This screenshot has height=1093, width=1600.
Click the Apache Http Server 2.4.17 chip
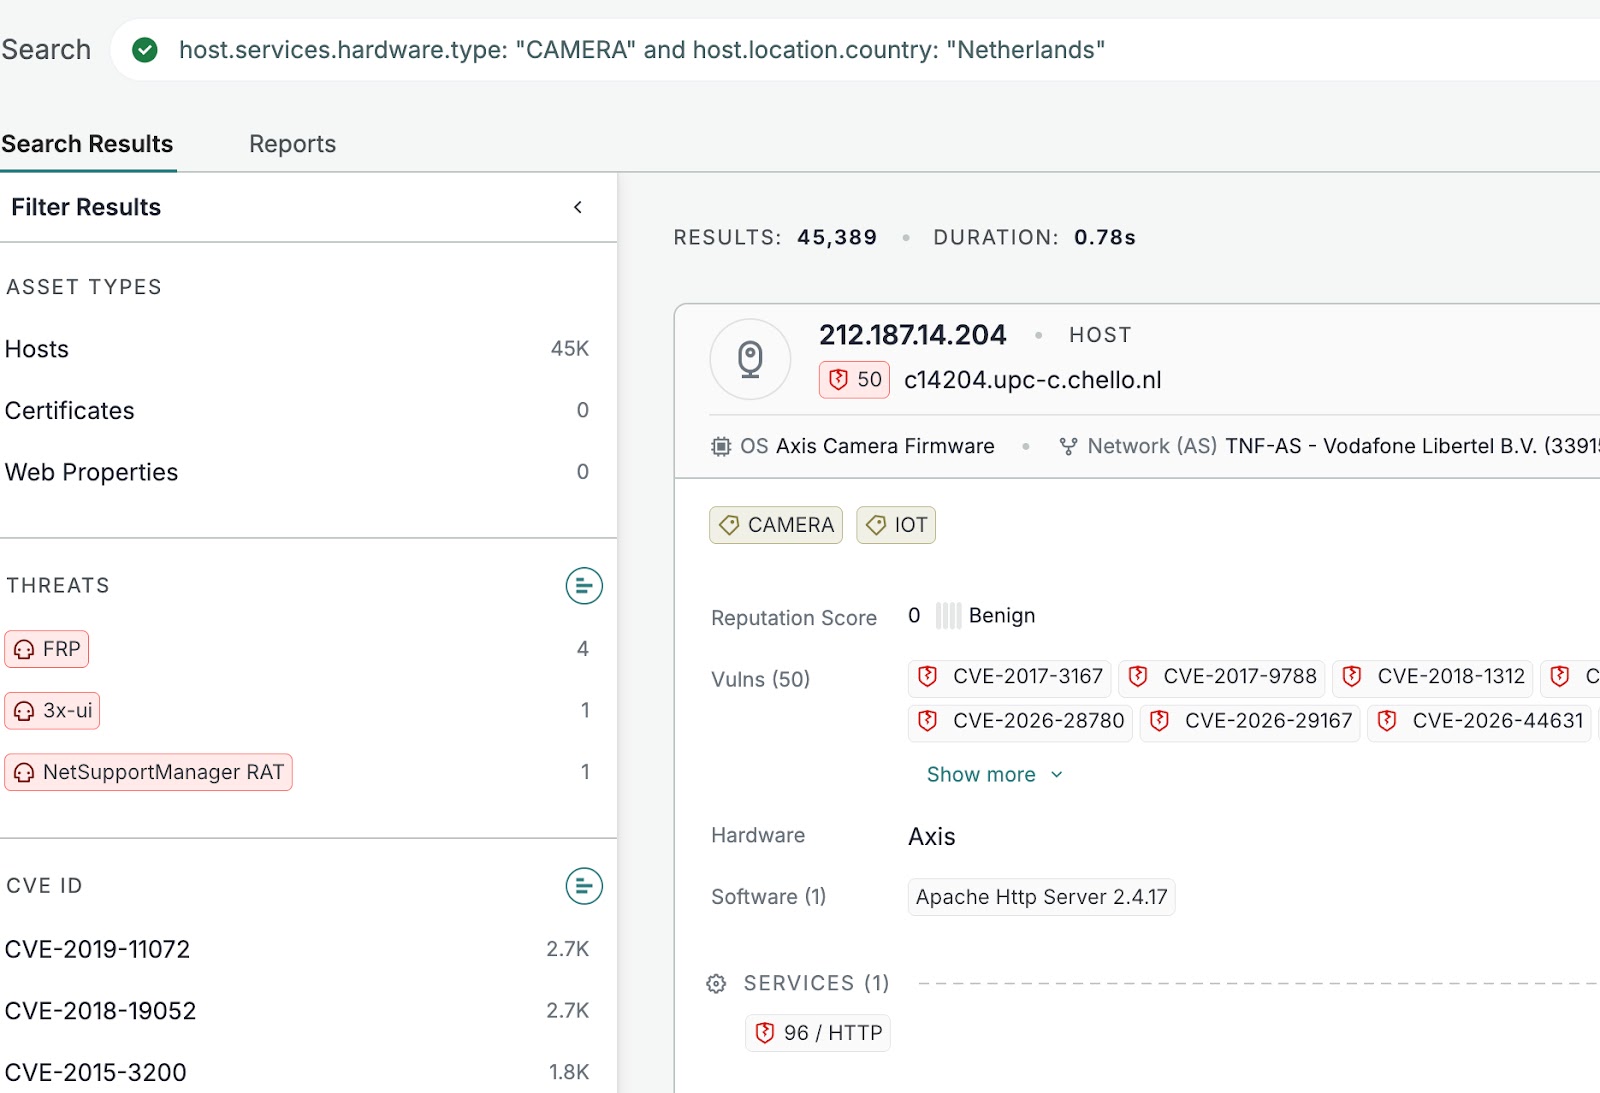click(x=1041, y=897)
